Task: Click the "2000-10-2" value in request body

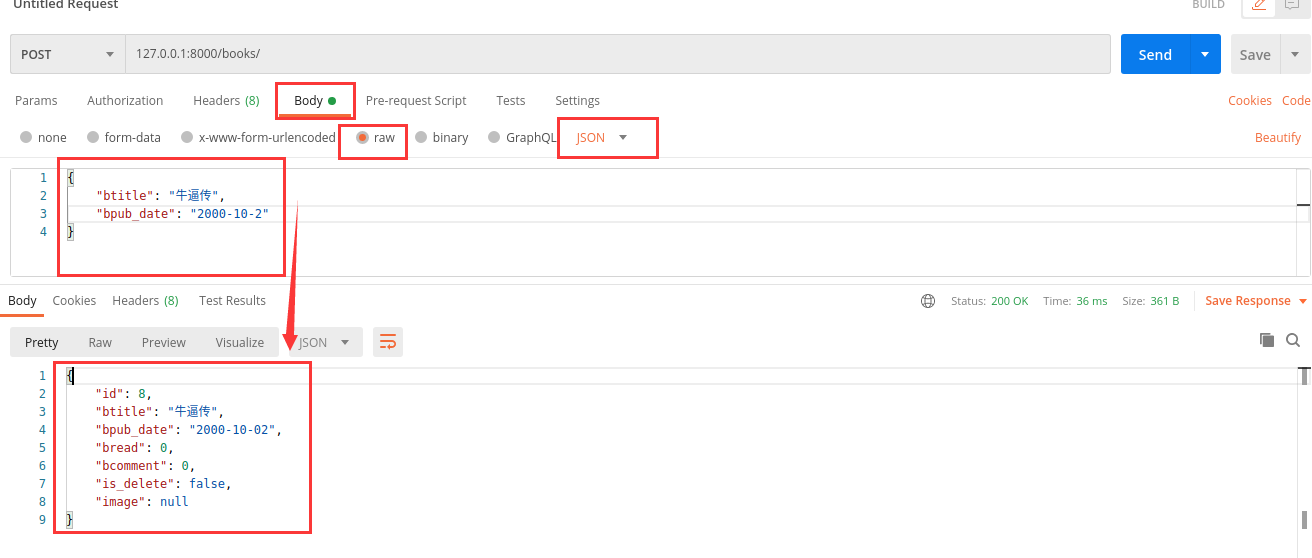Action: (x=229, y=214)
